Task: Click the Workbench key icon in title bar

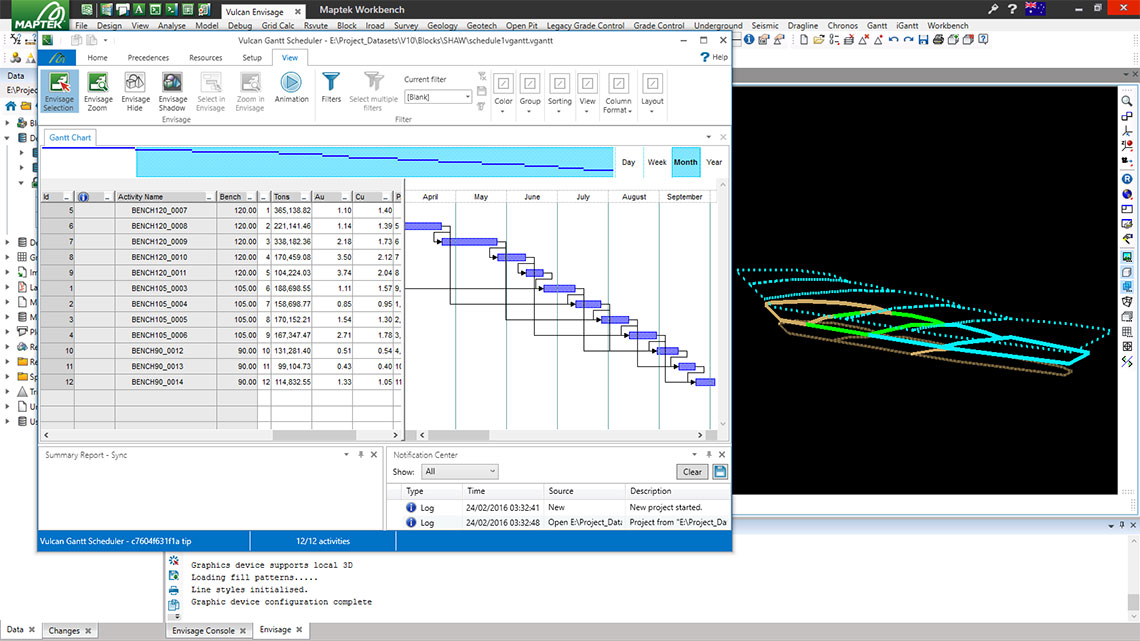Action: [x=993, y=9]
